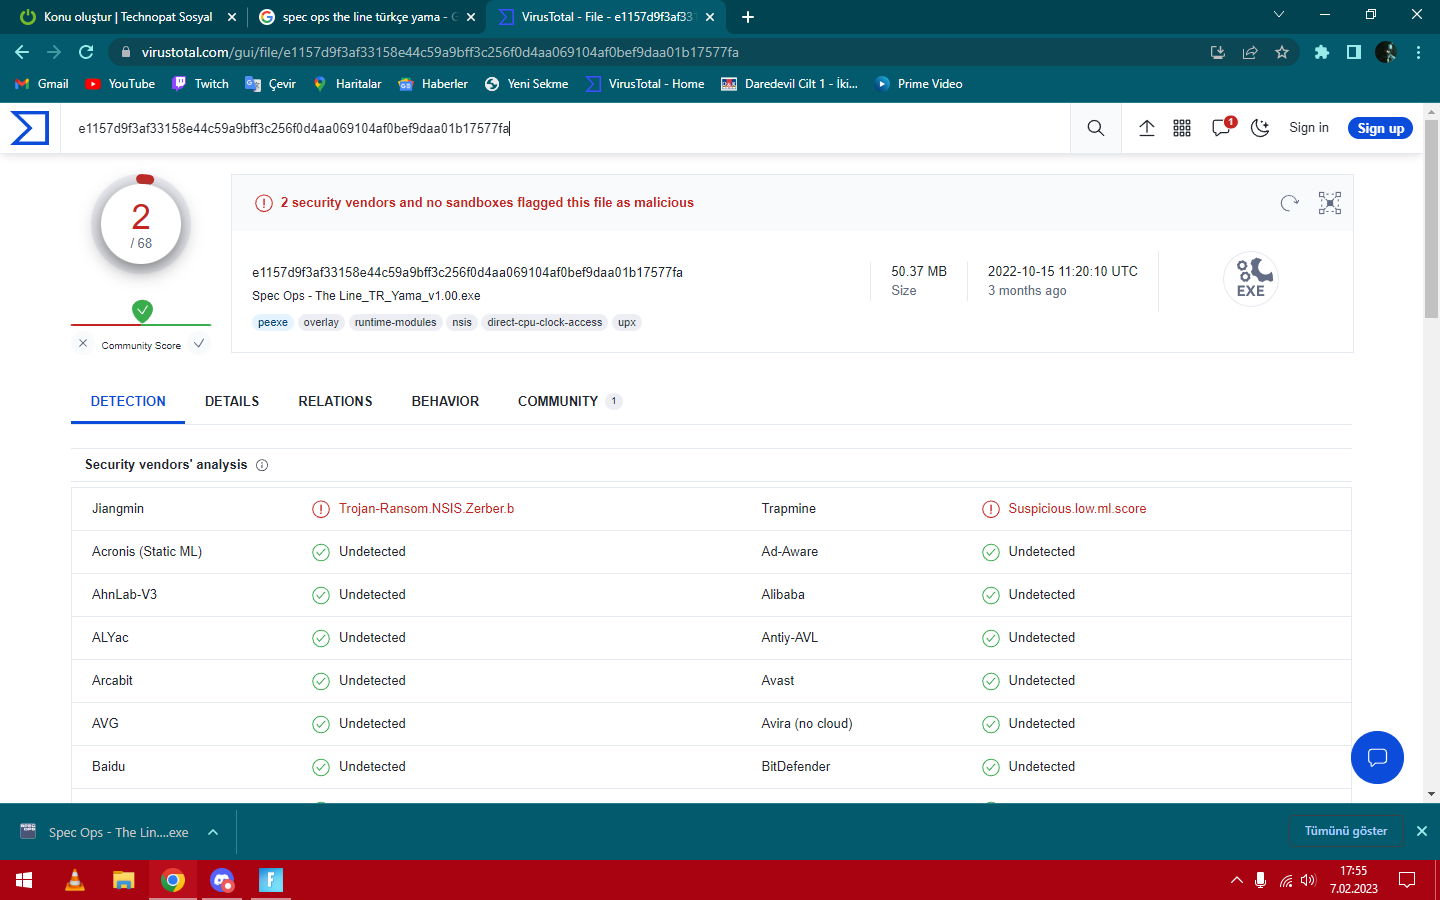Open the upload file icon
This screenshot has width=1440, height=900.
1147,128
